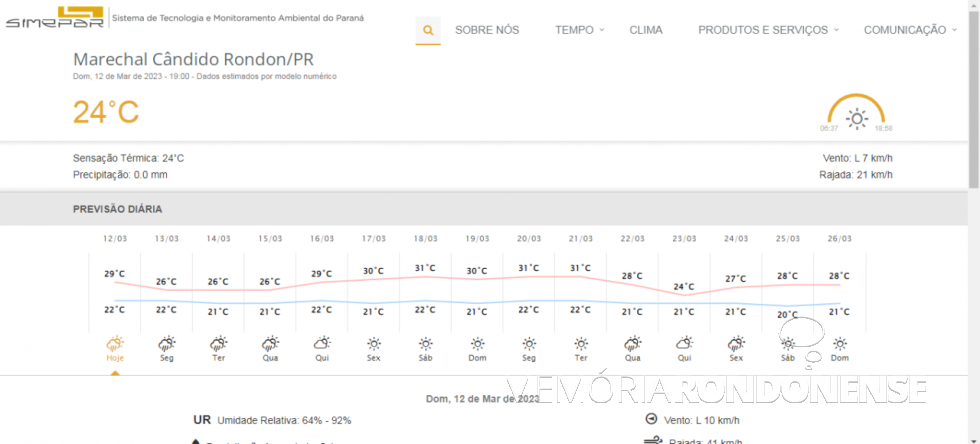Viewport: 980px width, 444px height.
Task: Select Tuesday 21/03 sun icon
Action: 581,343
